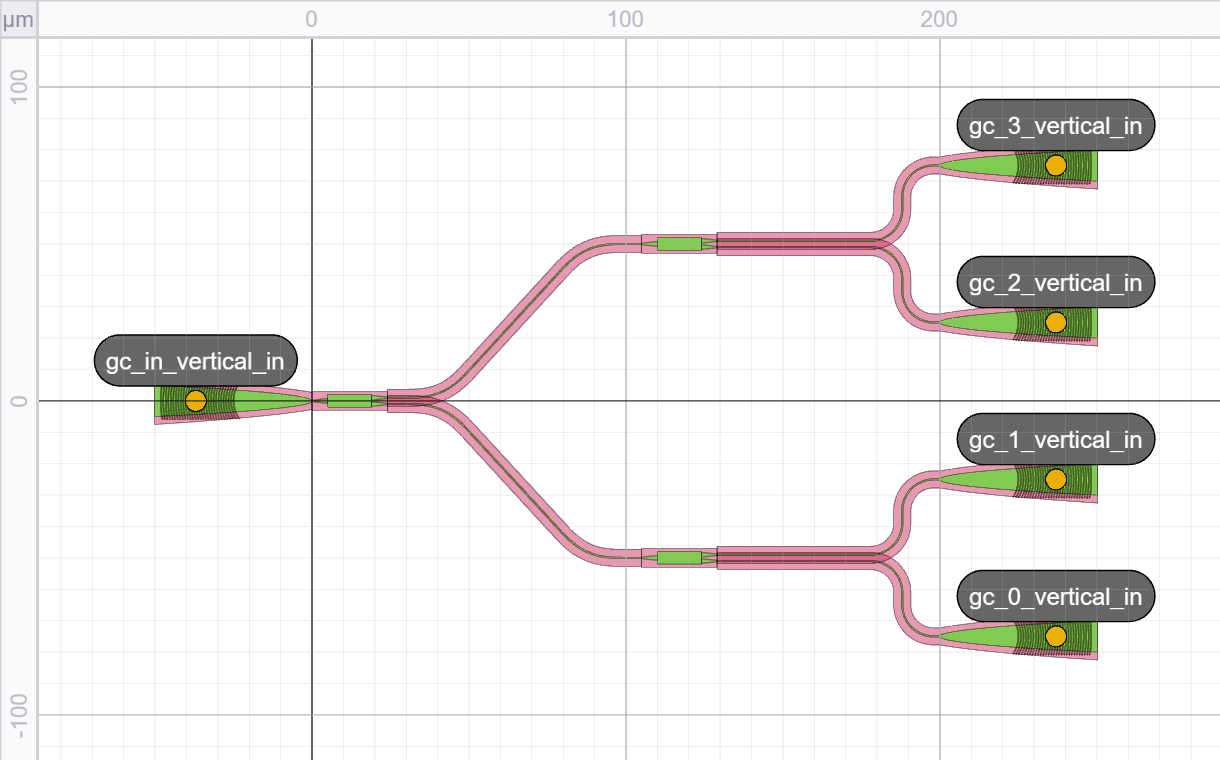This screenshot has height=760, width=1220.
Task: Select the gc_3_vertical_in label
Action: click(1055, 126)
